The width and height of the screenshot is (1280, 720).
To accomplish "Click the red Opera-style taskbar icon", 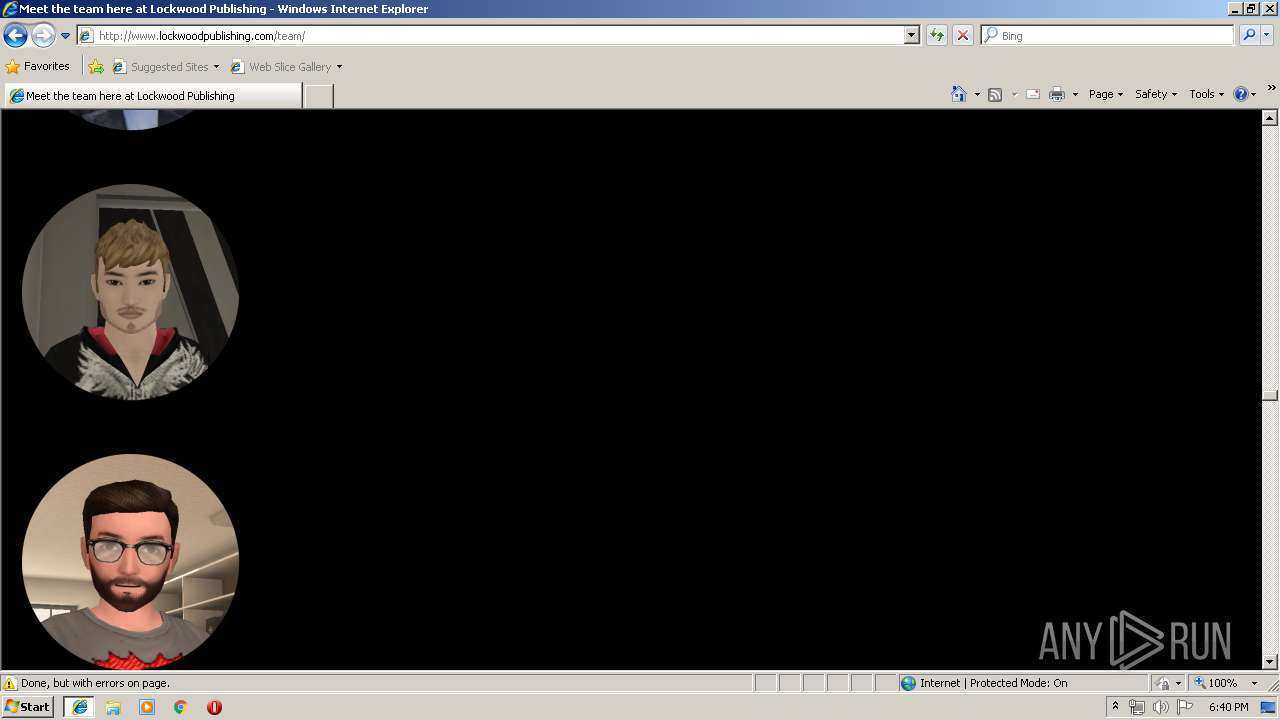I will point(214,707).
